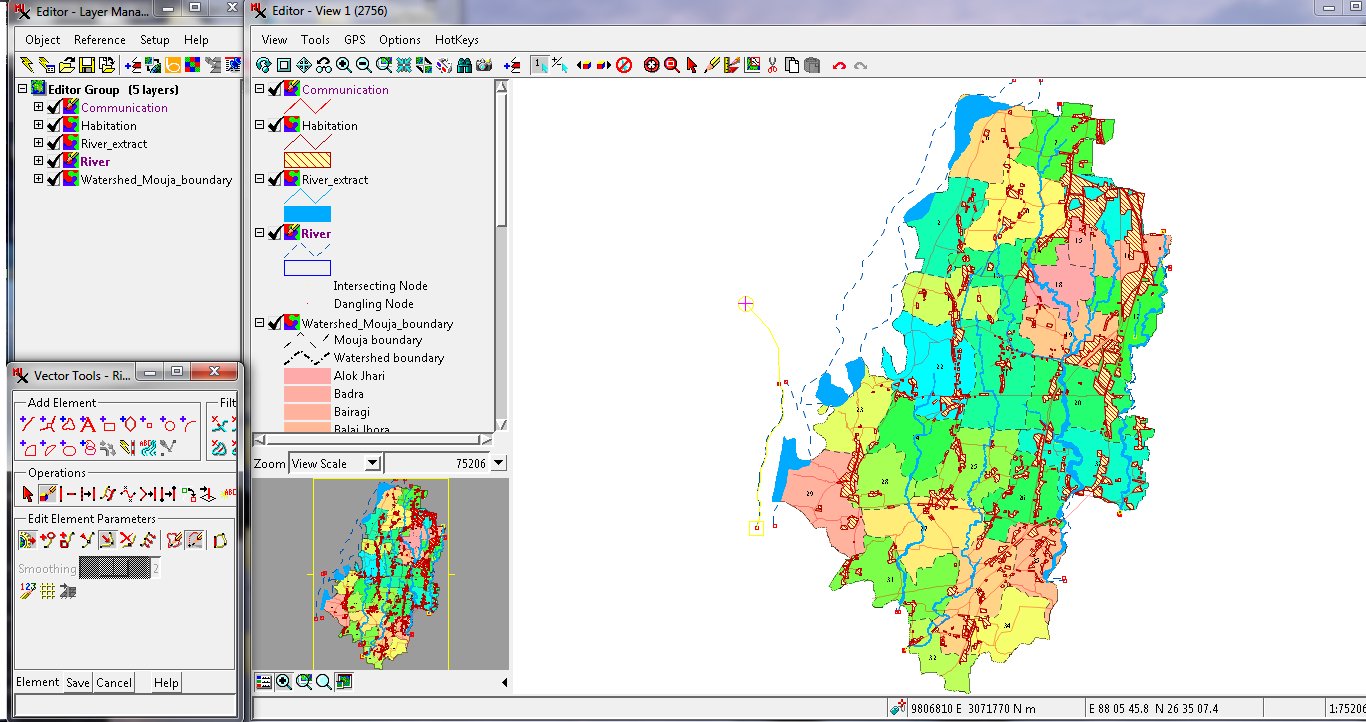The height and width of the screenshot is (722, 1366).
Task: Open the HotKeys menu in View window
Action: [457, 40]
